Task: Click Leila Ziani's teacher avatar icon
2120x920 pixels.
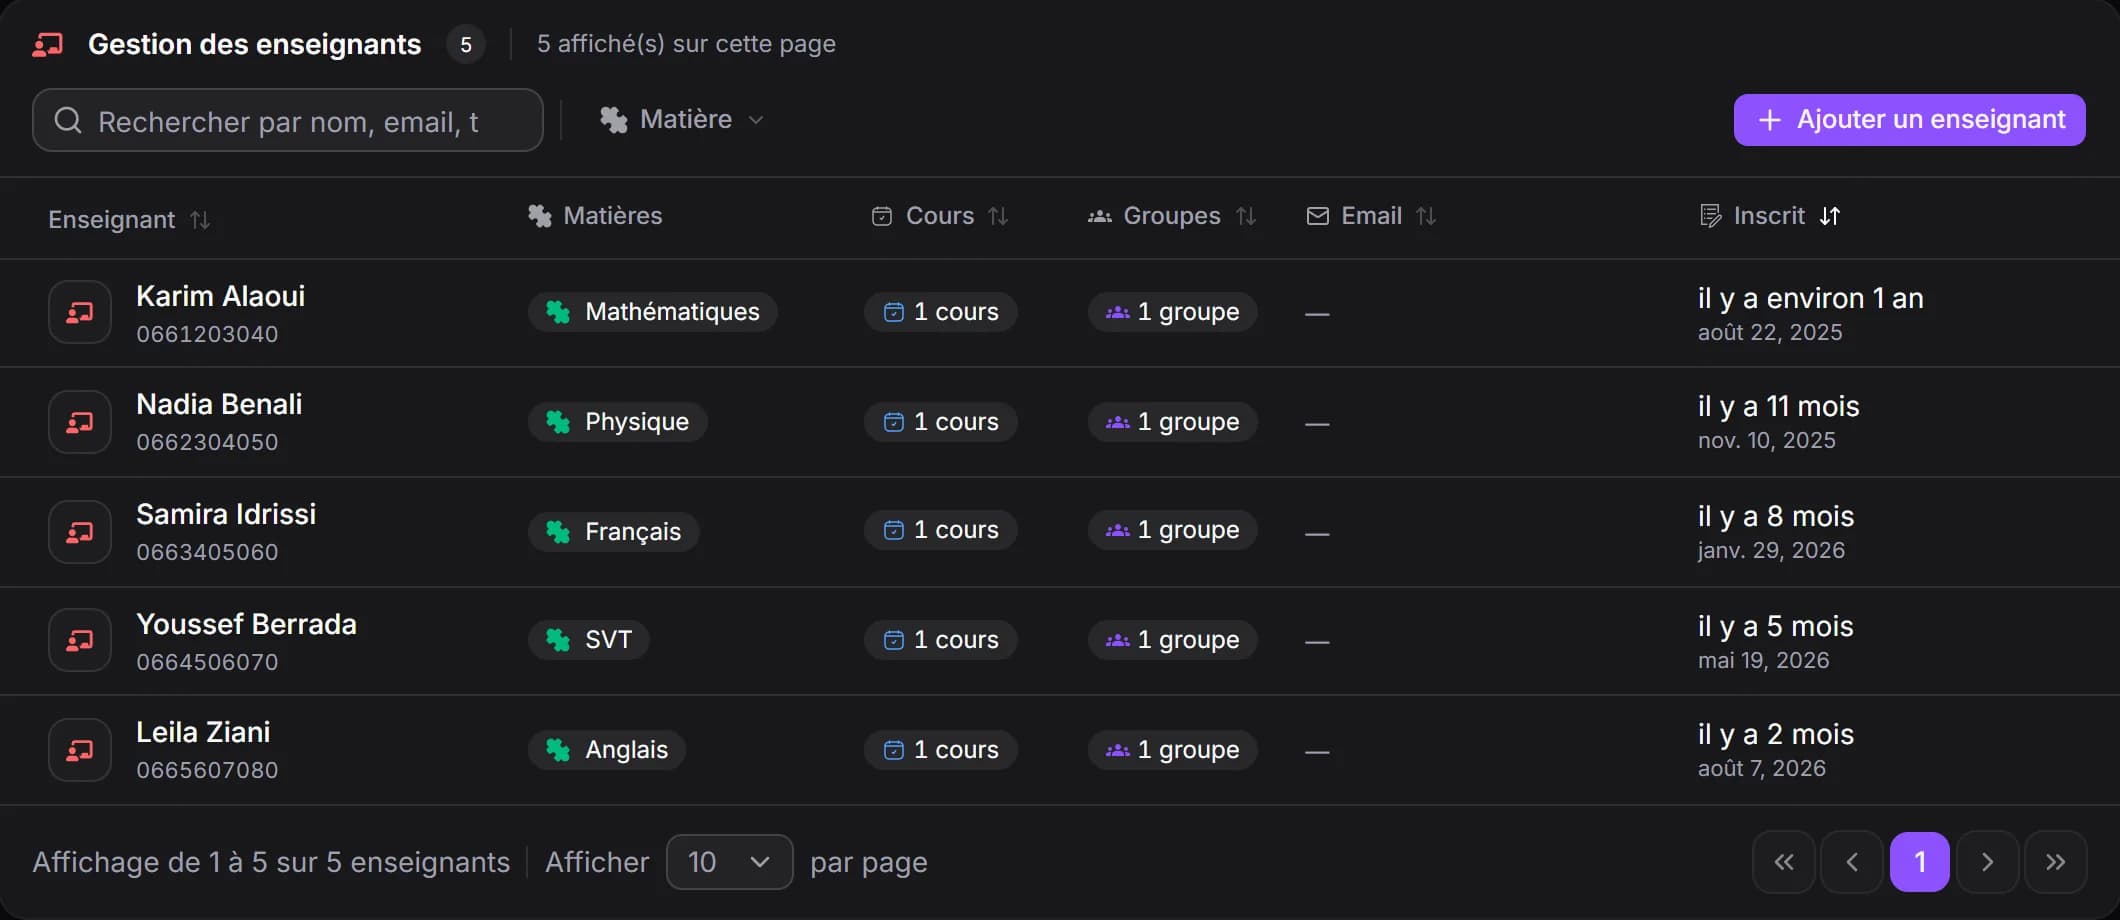Action: coord(80,750)
